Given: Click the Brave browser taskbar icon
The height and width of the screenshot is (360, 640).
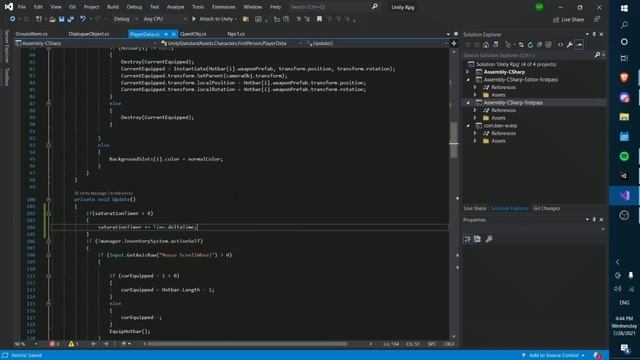Looking at the screenshot, I should 624,78.
